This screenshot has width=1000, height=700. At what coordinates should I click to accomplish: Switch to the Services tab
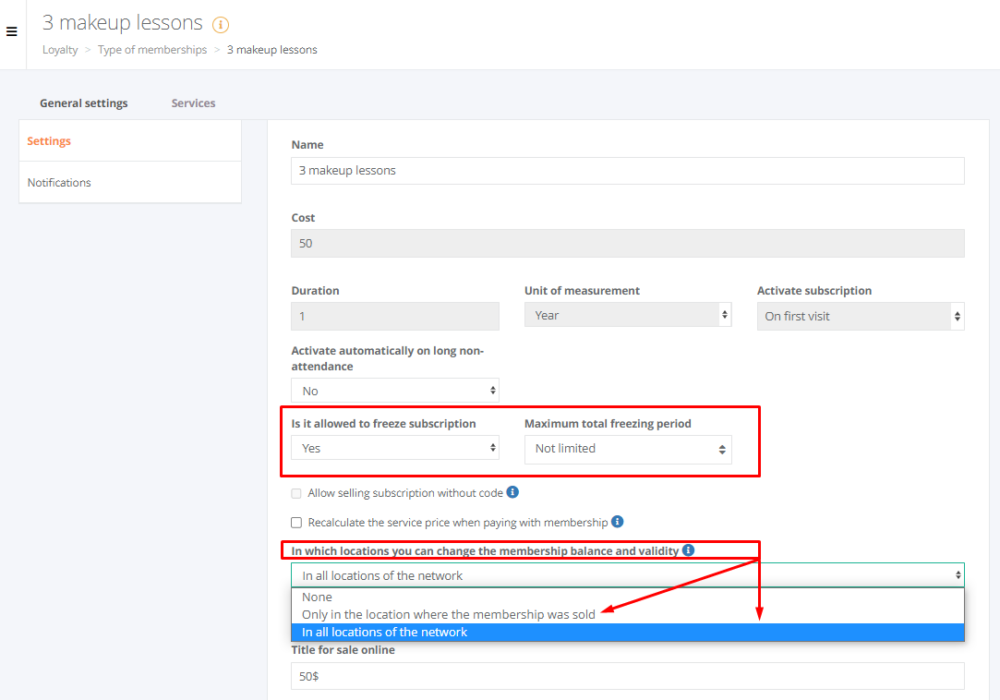pyautogui.click(x=193, y=103)
